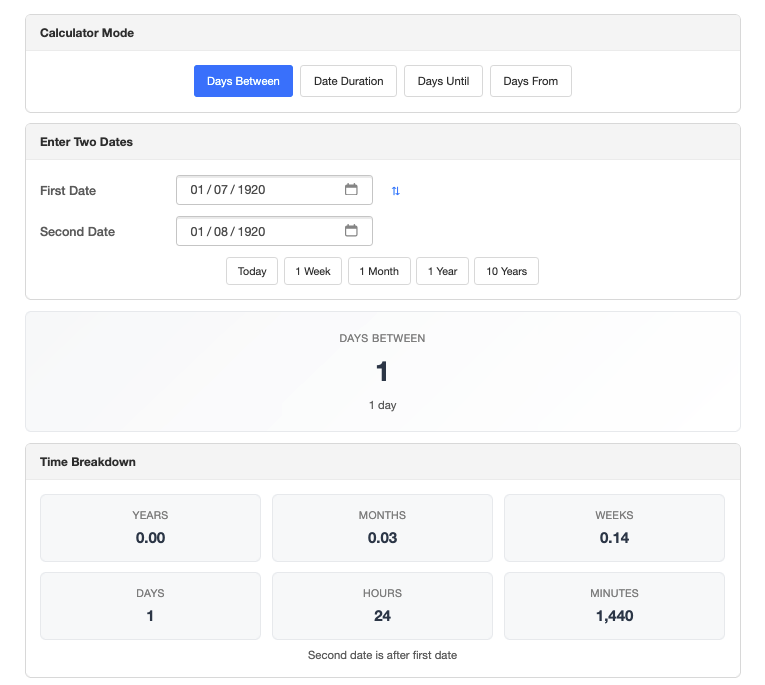Viewport: 765px width, 685px height.
Task: Swap the two dates using arrows icon
Action: (x=395, y=191)
